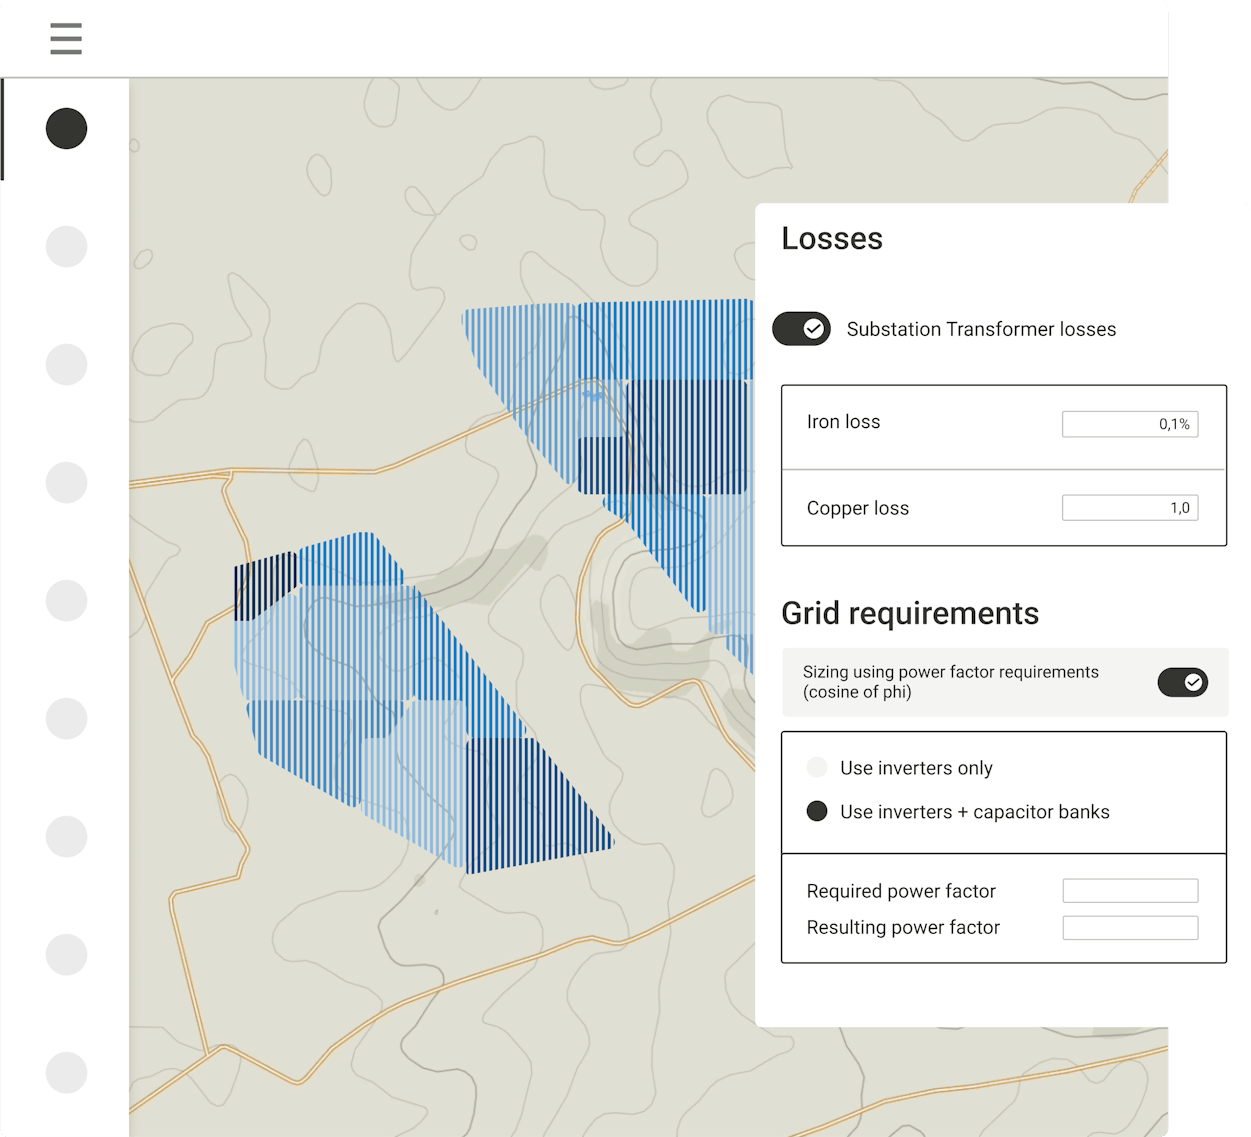1251x1137 pixels.
Task: Toggle sizing using power factor requirements
Action: tap(1182, 682)
